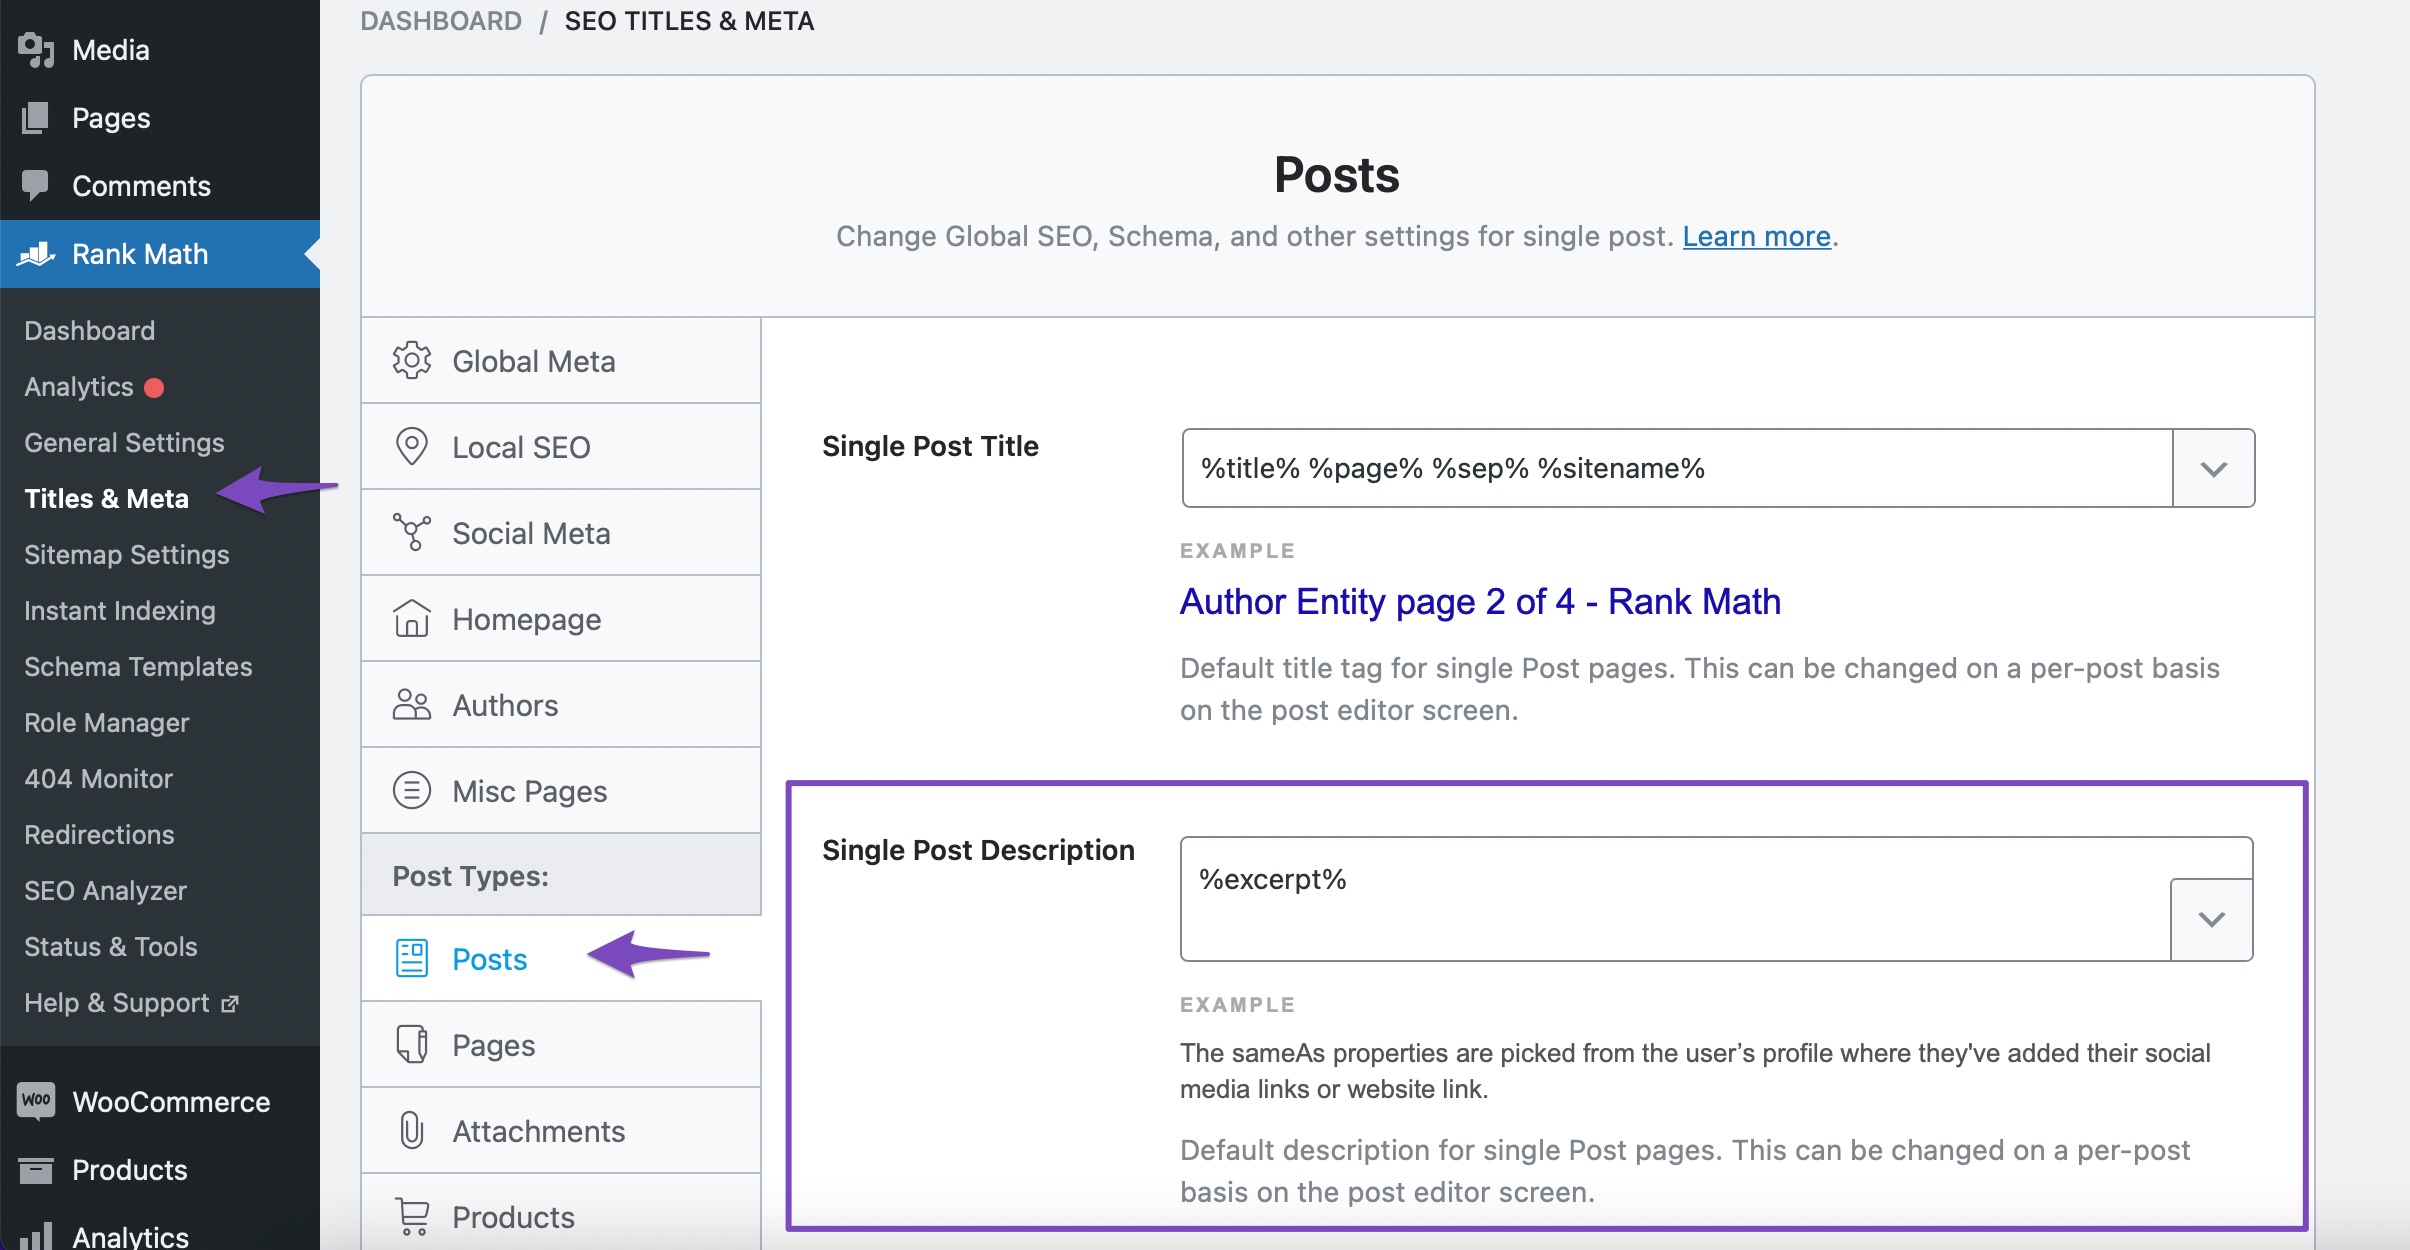Click the Social Meta nodes icon

pyautogui.click(x=412, y=533)
